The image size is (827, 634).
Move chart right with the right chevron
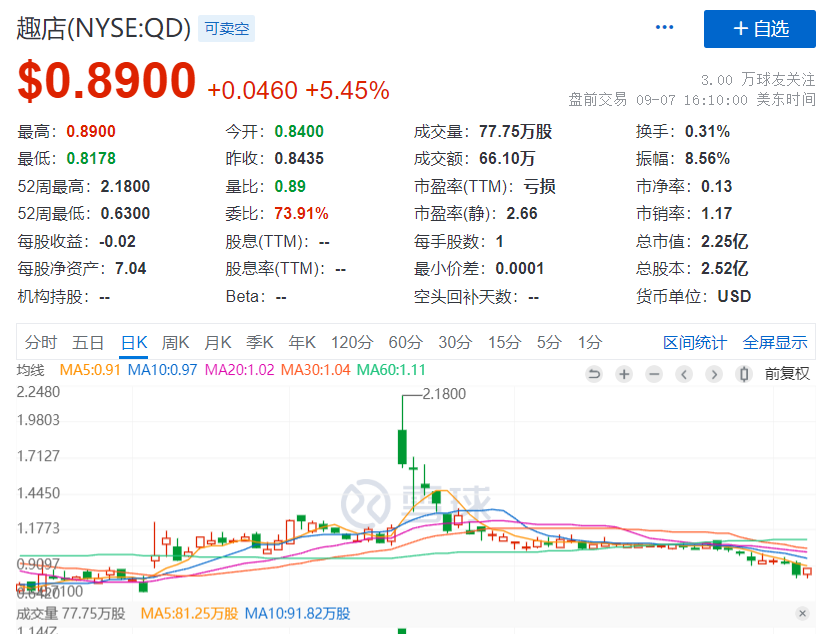714,374
